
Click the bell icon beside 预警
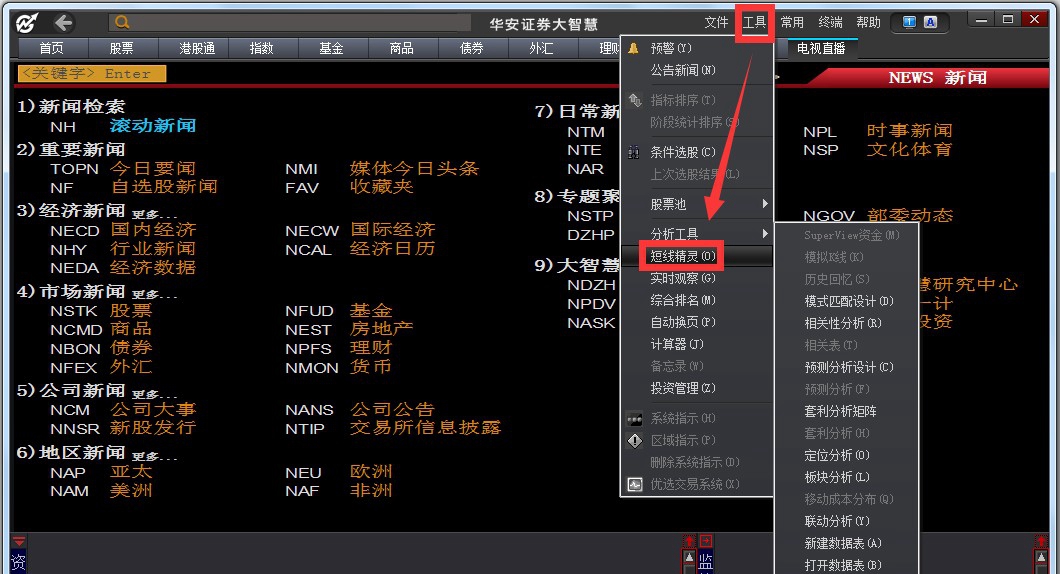tap(633, 48)
